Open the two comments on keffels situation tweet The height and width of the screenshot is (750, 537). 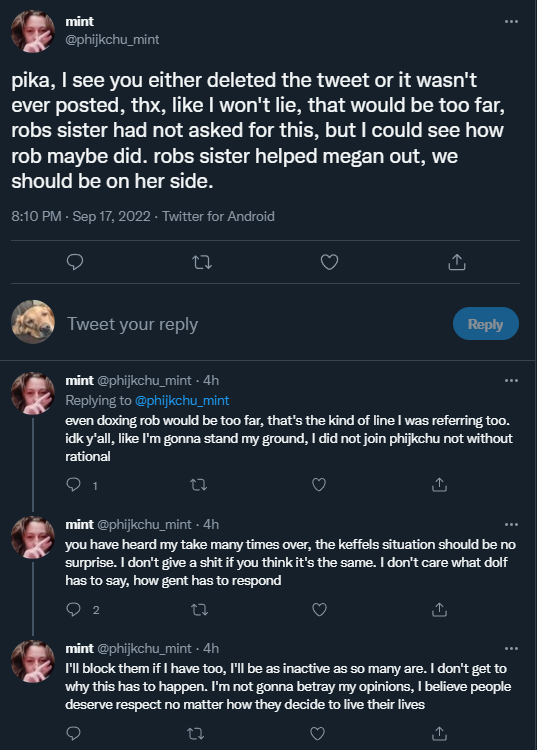(x=82, y=609)
